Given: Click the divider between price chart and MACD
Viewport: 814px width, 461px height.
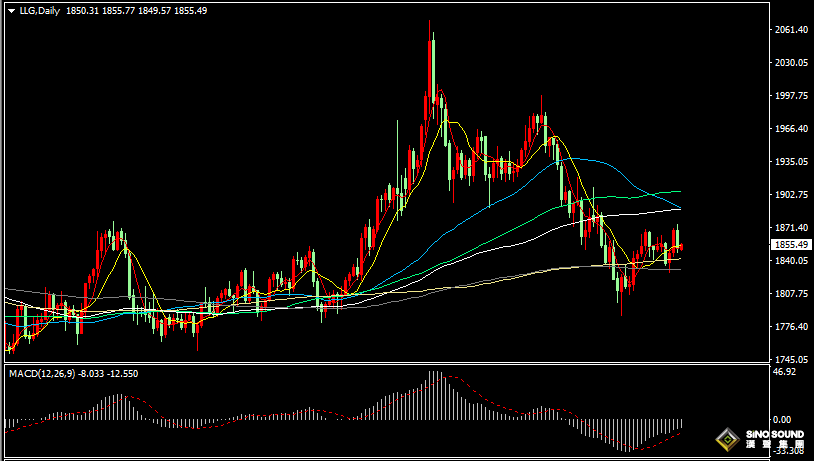Looking at the screenshot, I should tap(387, 363).
